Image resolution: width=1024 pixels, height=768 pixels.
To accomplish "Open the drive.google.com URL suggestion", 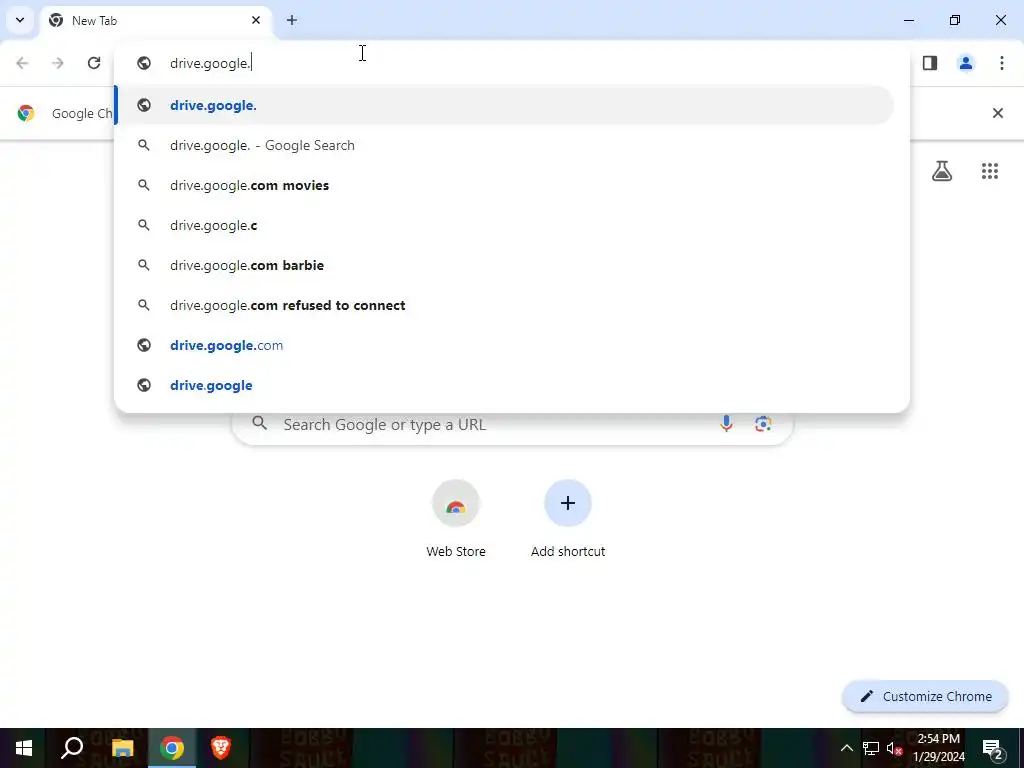I will point(504,345).
